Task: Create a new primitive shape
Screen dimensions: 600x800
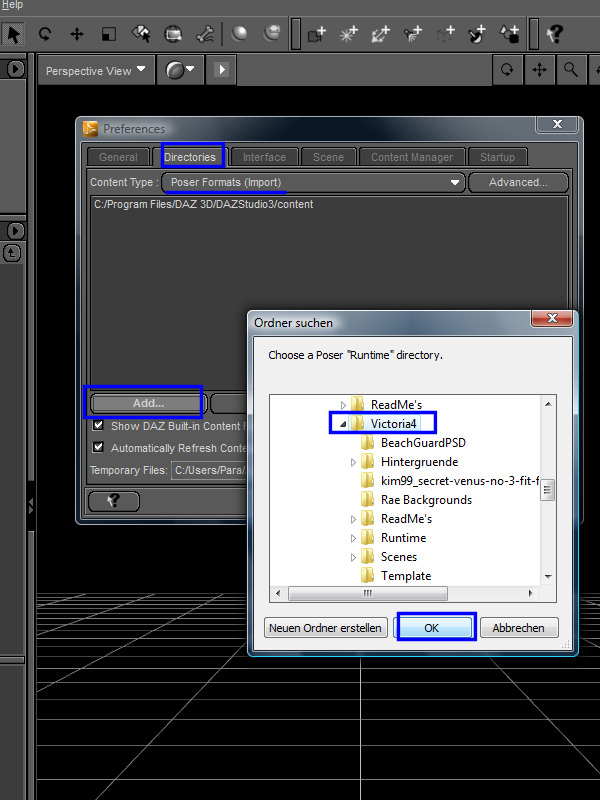Action: click(509, 34)
